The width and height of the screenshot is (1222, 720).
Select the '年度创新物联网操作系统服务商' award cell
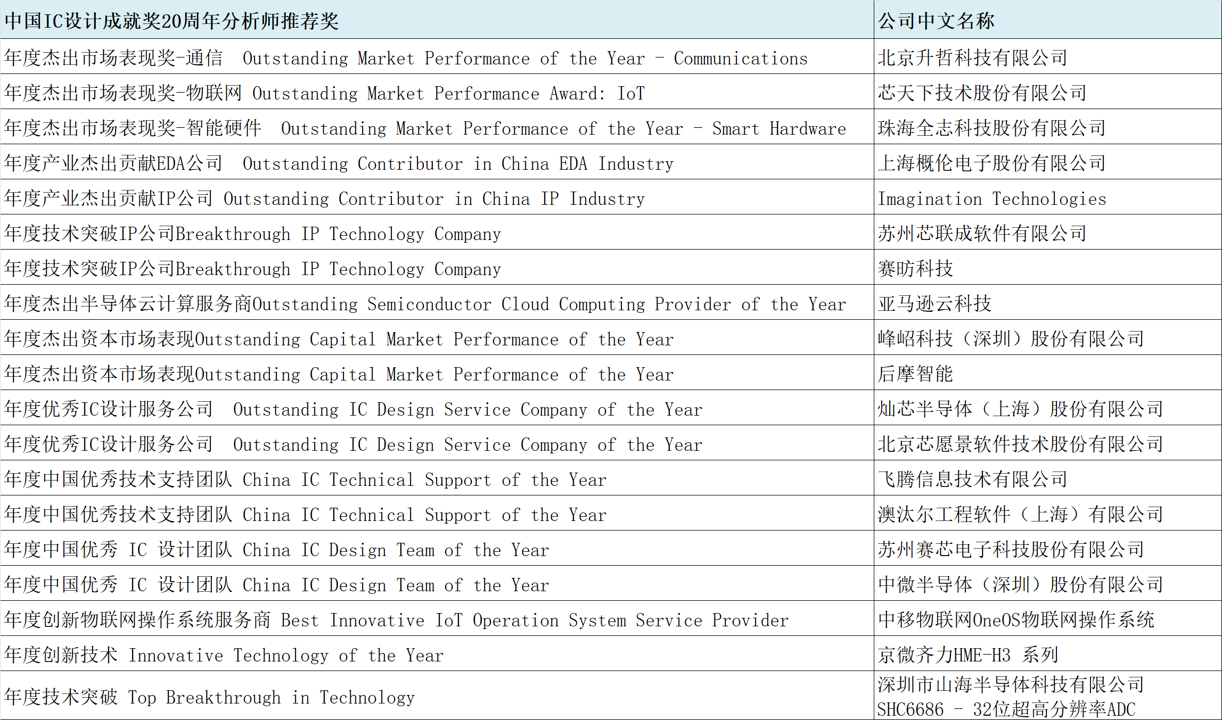point(437,619)
